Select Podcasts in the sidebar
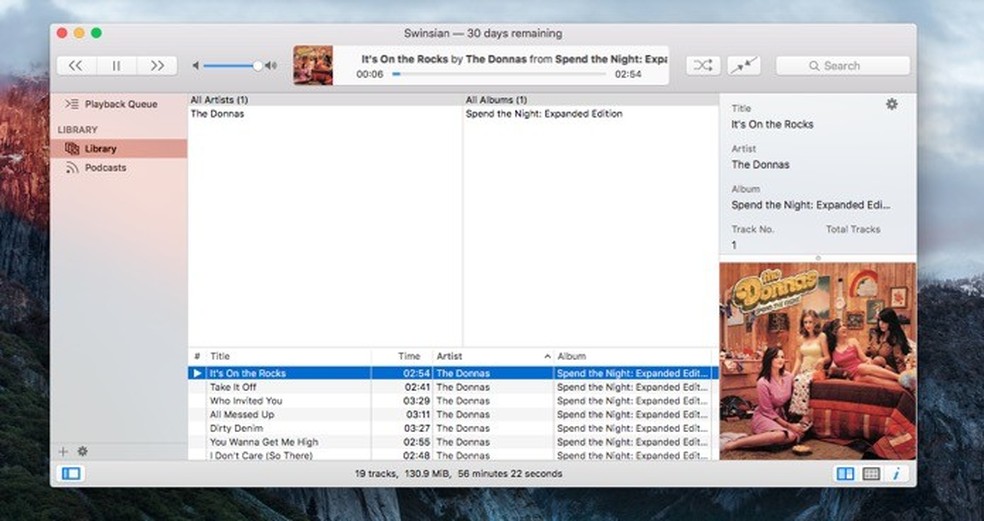Image resolution: width=984 pixels, height=521 pixels. tap(105, 168)
